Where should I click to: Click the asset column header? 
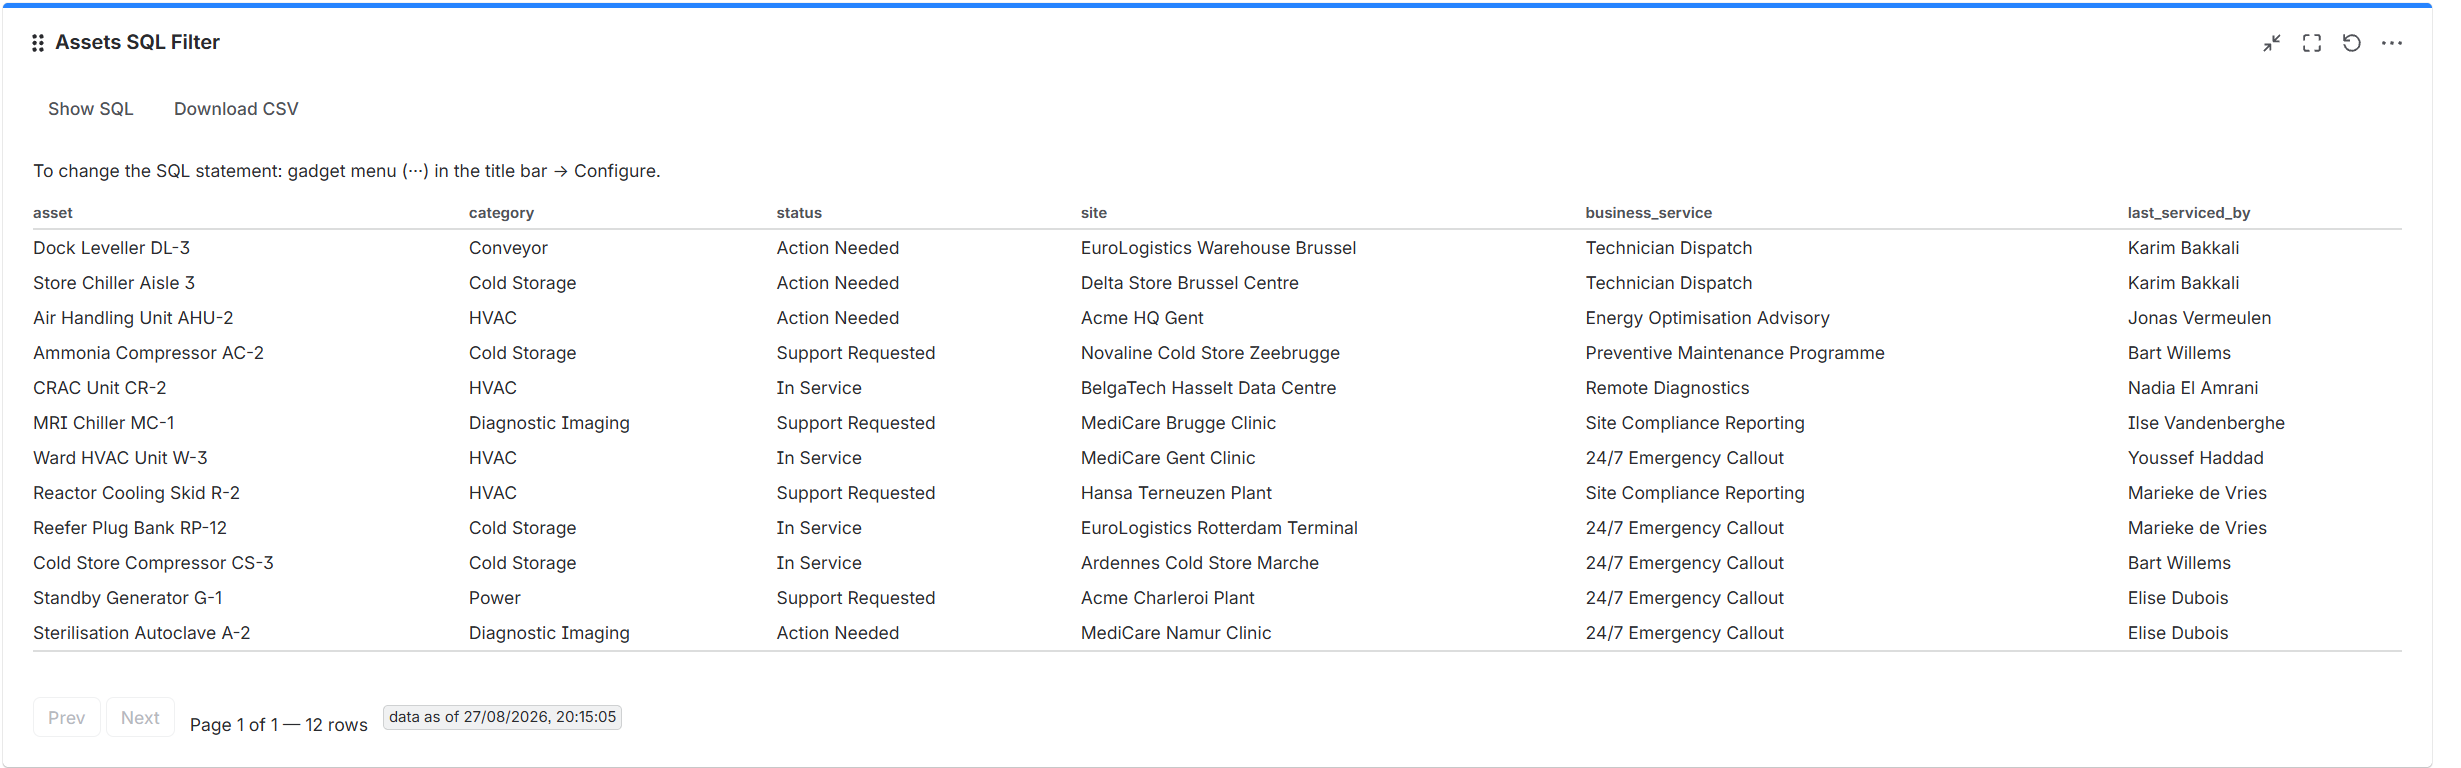(x=53, y=213)
